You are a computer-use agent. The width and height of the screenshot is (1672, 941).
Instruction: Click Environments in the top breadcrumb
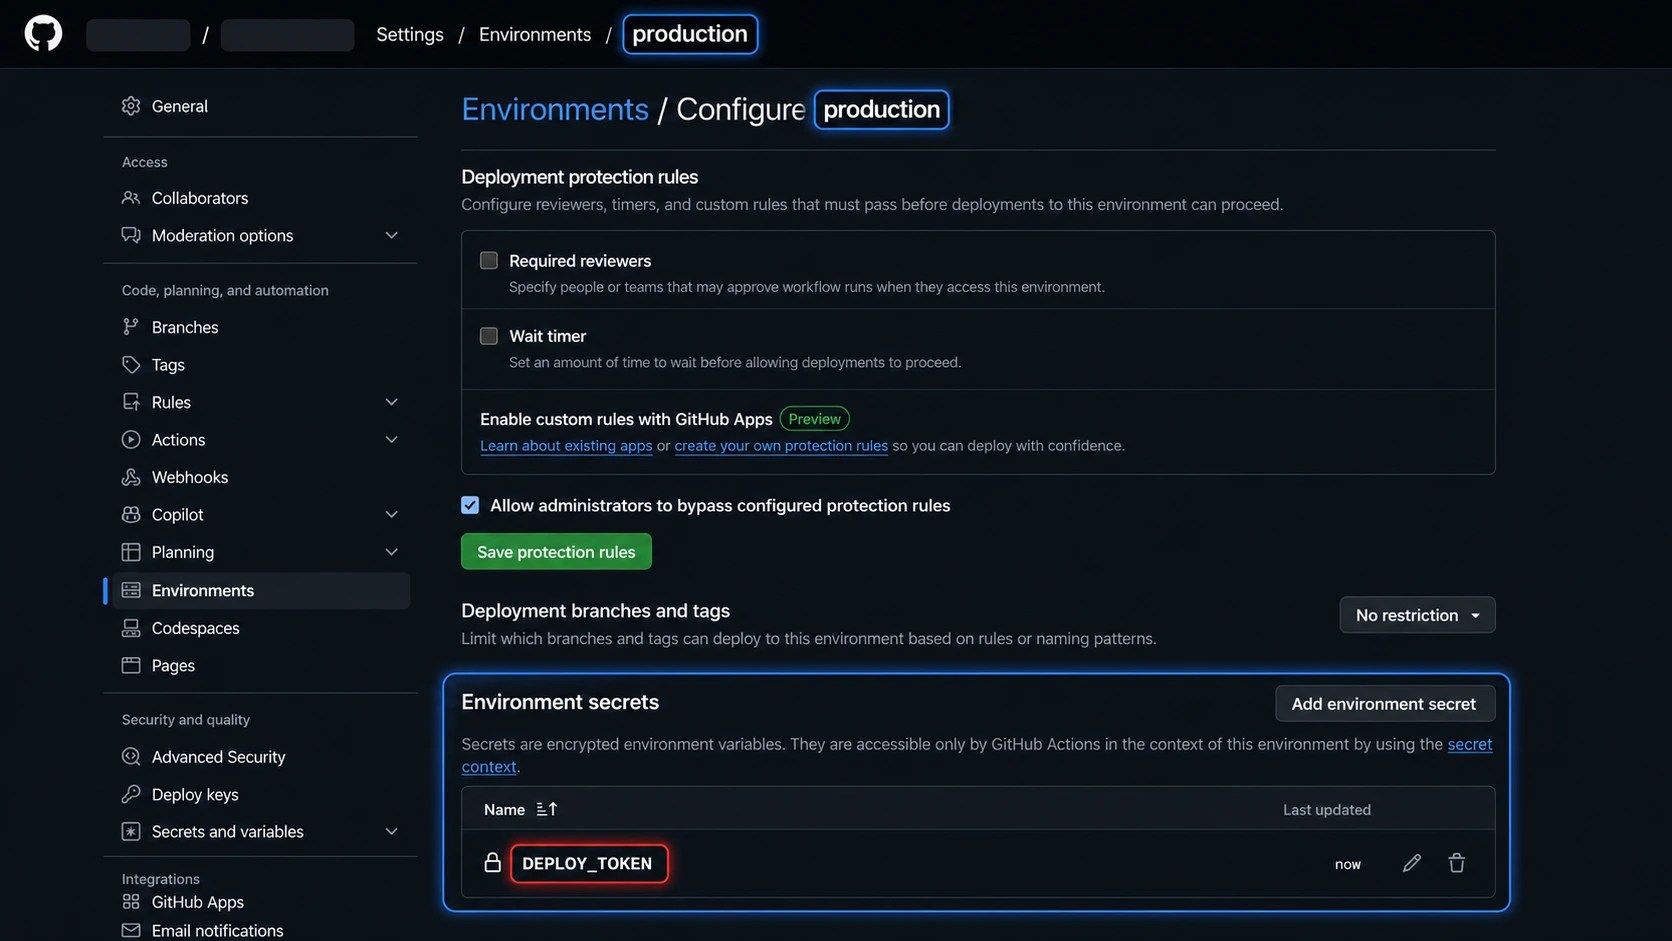tap(535, 34)
